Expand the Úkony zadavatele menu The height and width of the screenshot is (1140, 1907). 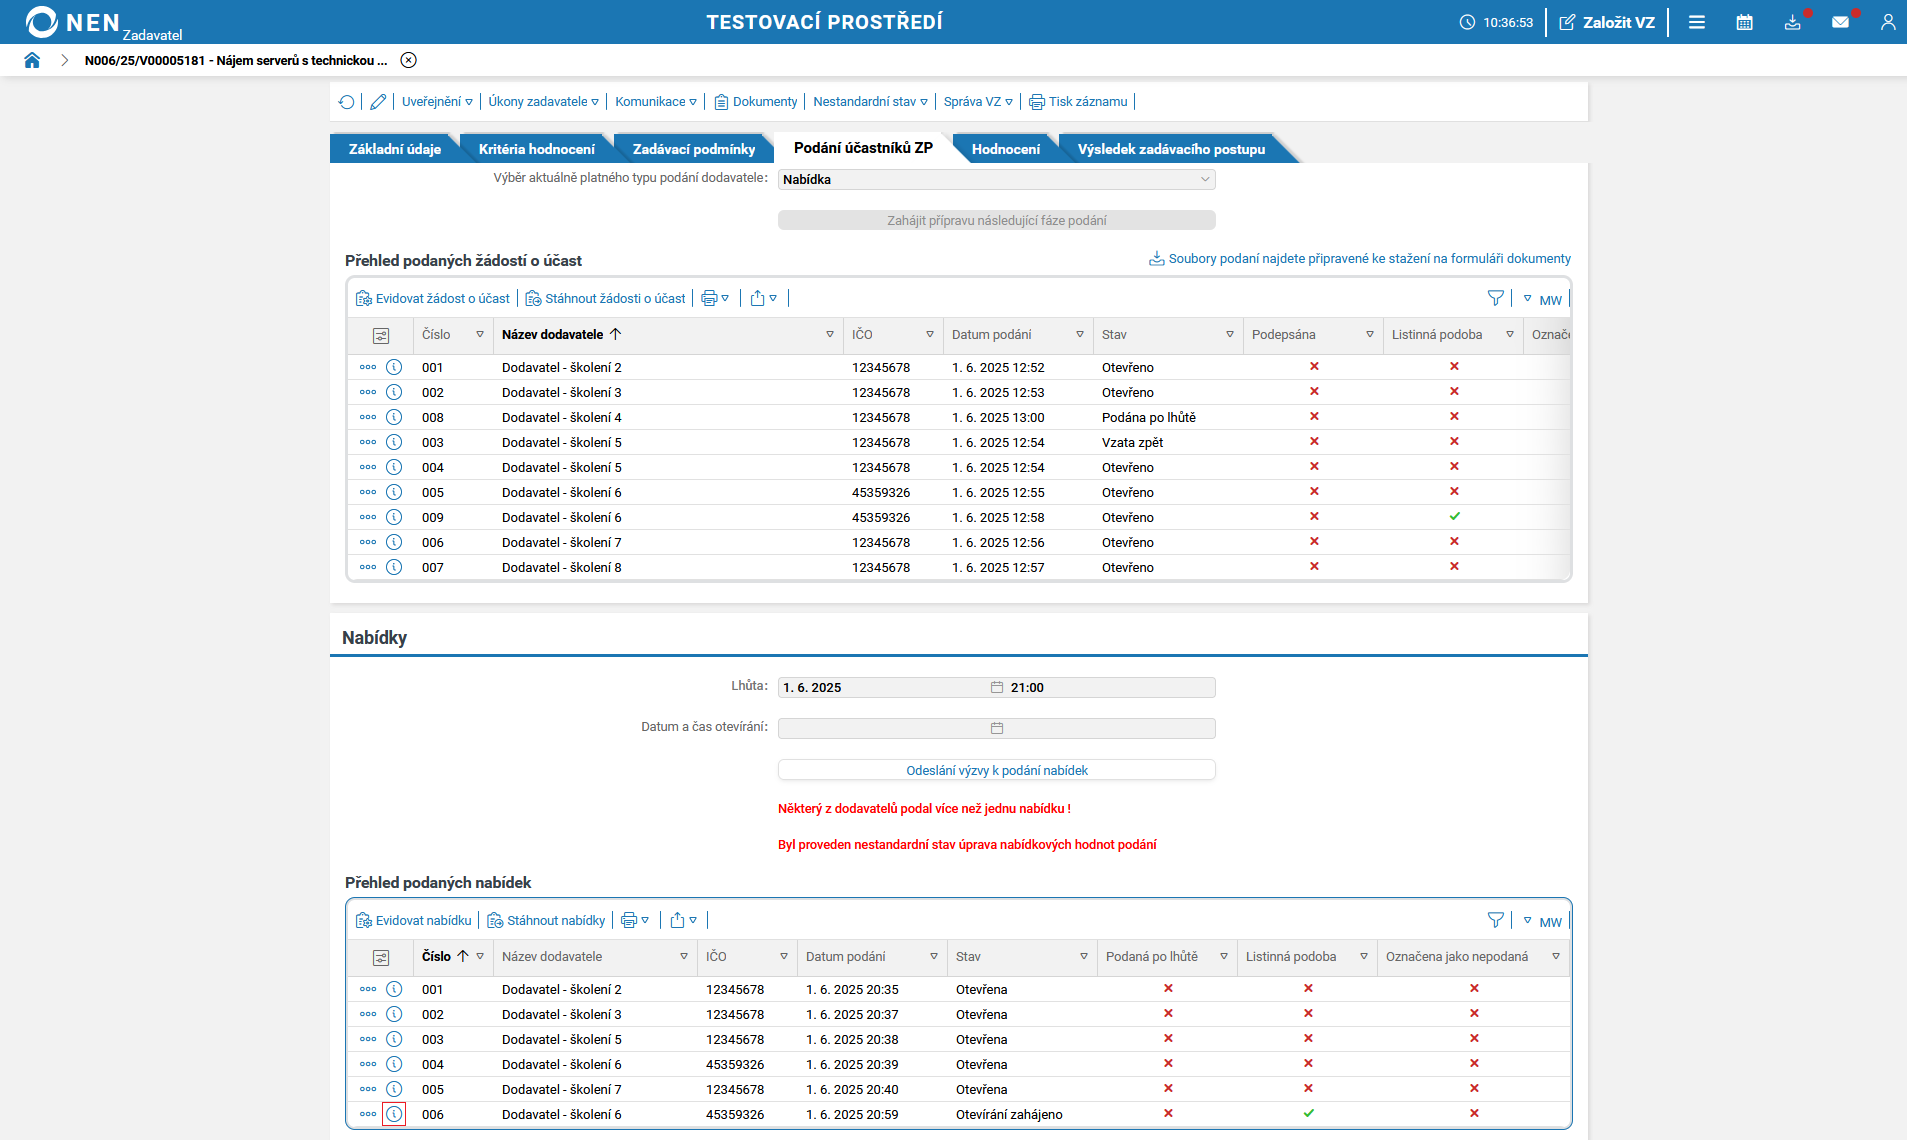click(x=543, y=102)
